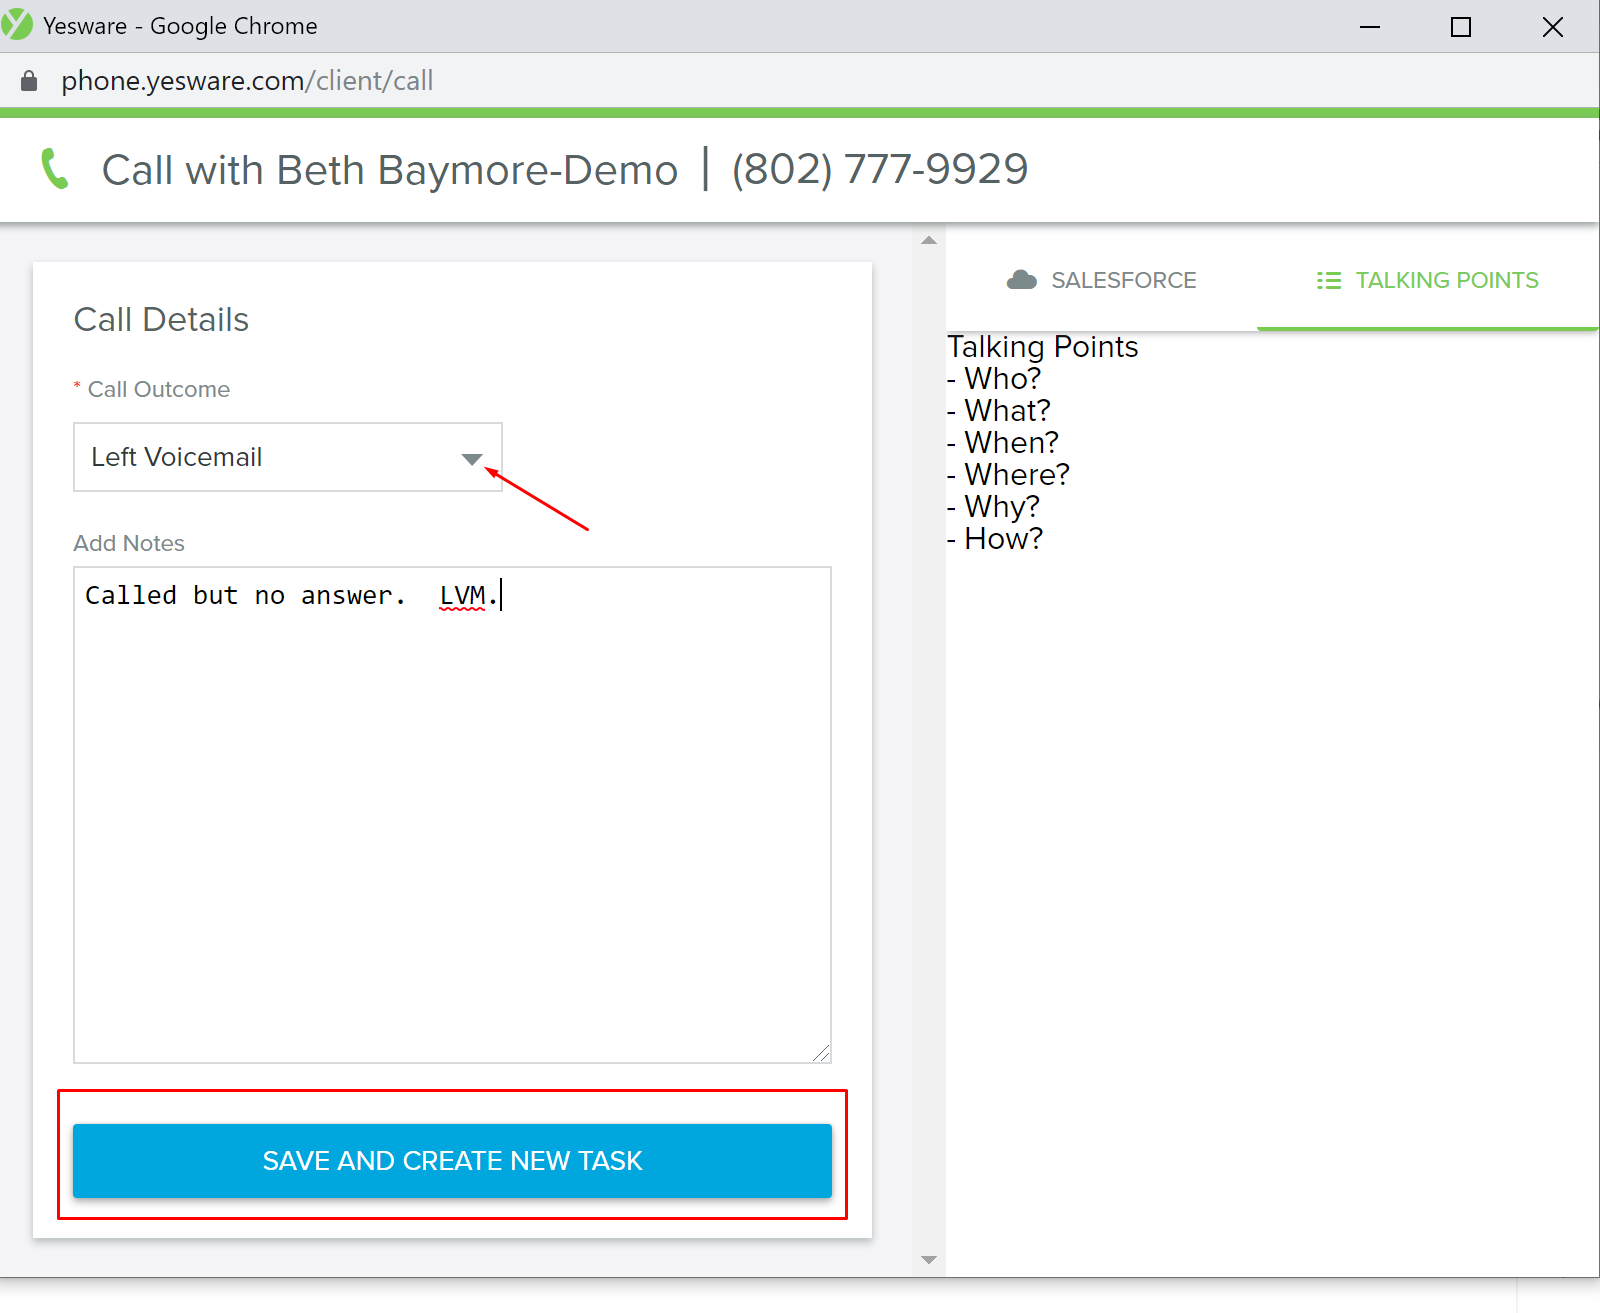This screenshot has width=1600, height=1313.
Task: Switch to the Salesforce tab
Action: [1101, 280]
